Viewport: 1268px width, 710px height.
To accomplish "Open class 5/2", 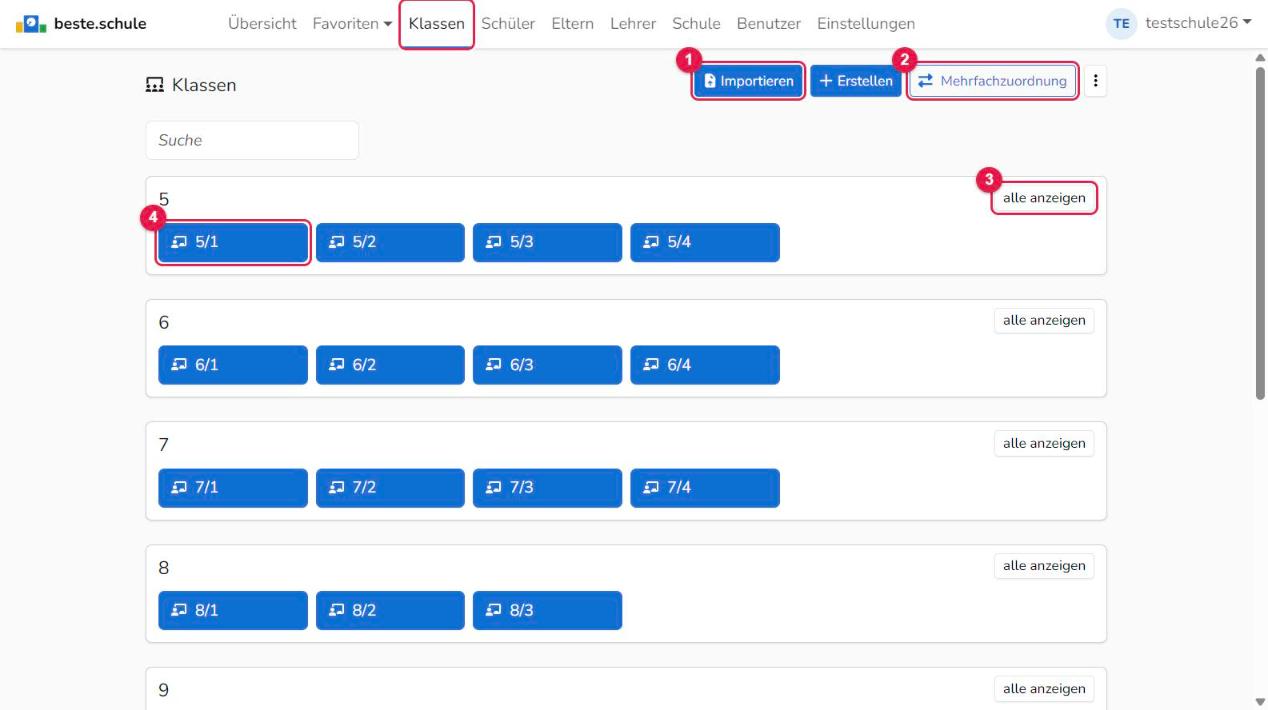I will point(390,242).
